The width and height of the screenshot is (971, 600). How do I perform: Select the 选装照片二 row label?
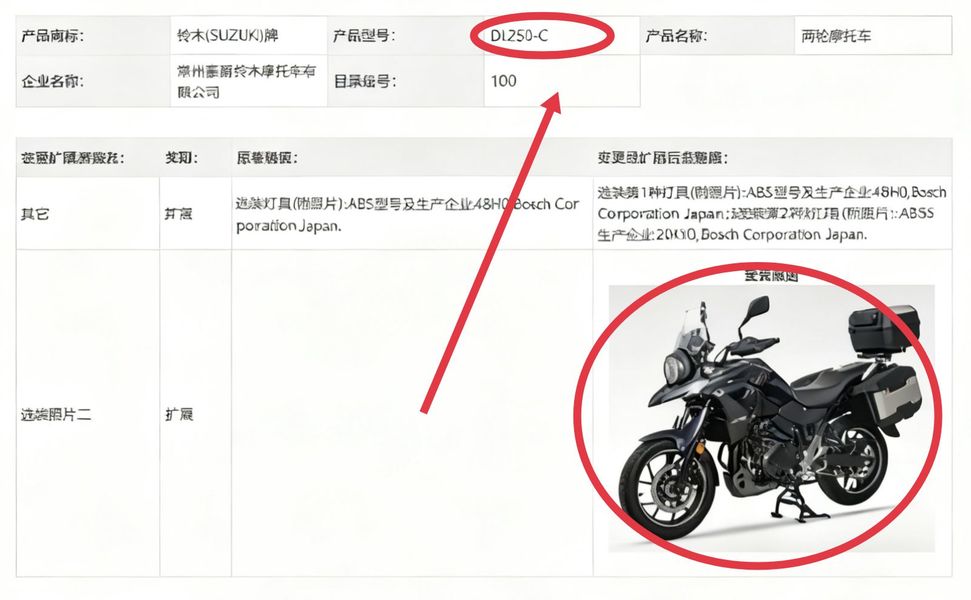[x=56, y=414]
